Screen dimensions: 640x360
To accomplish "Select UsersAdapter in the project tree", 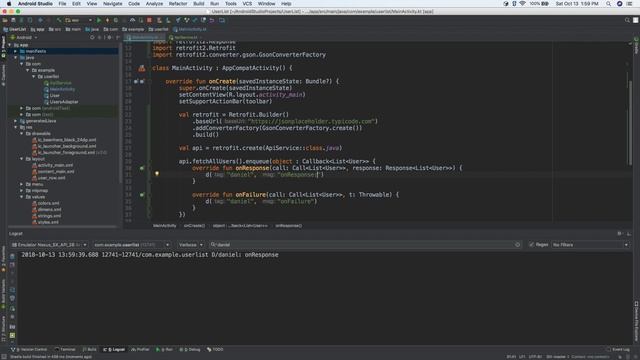I will coord(64,102).
